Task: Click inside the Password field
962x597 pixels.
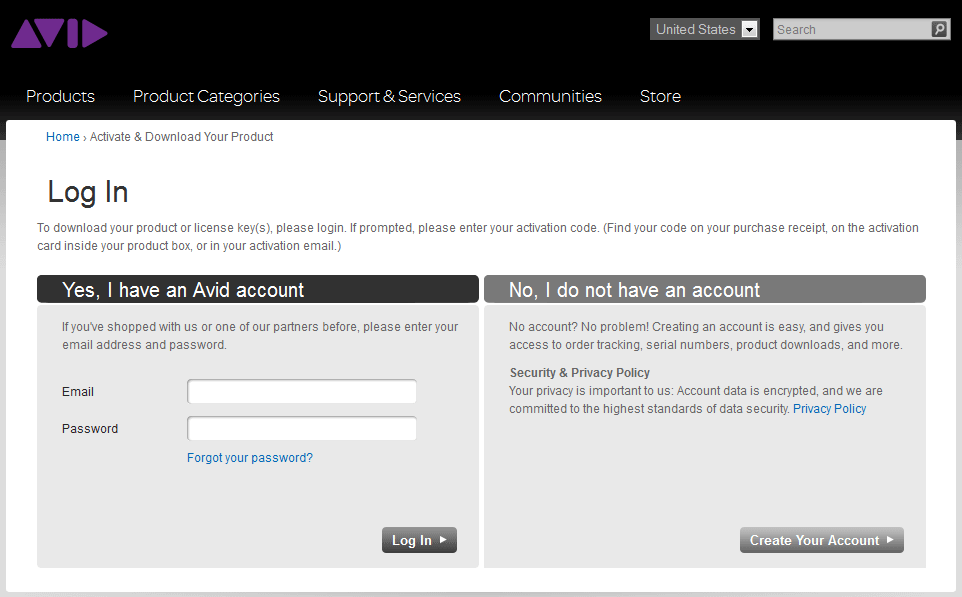Action: (302, 429)
